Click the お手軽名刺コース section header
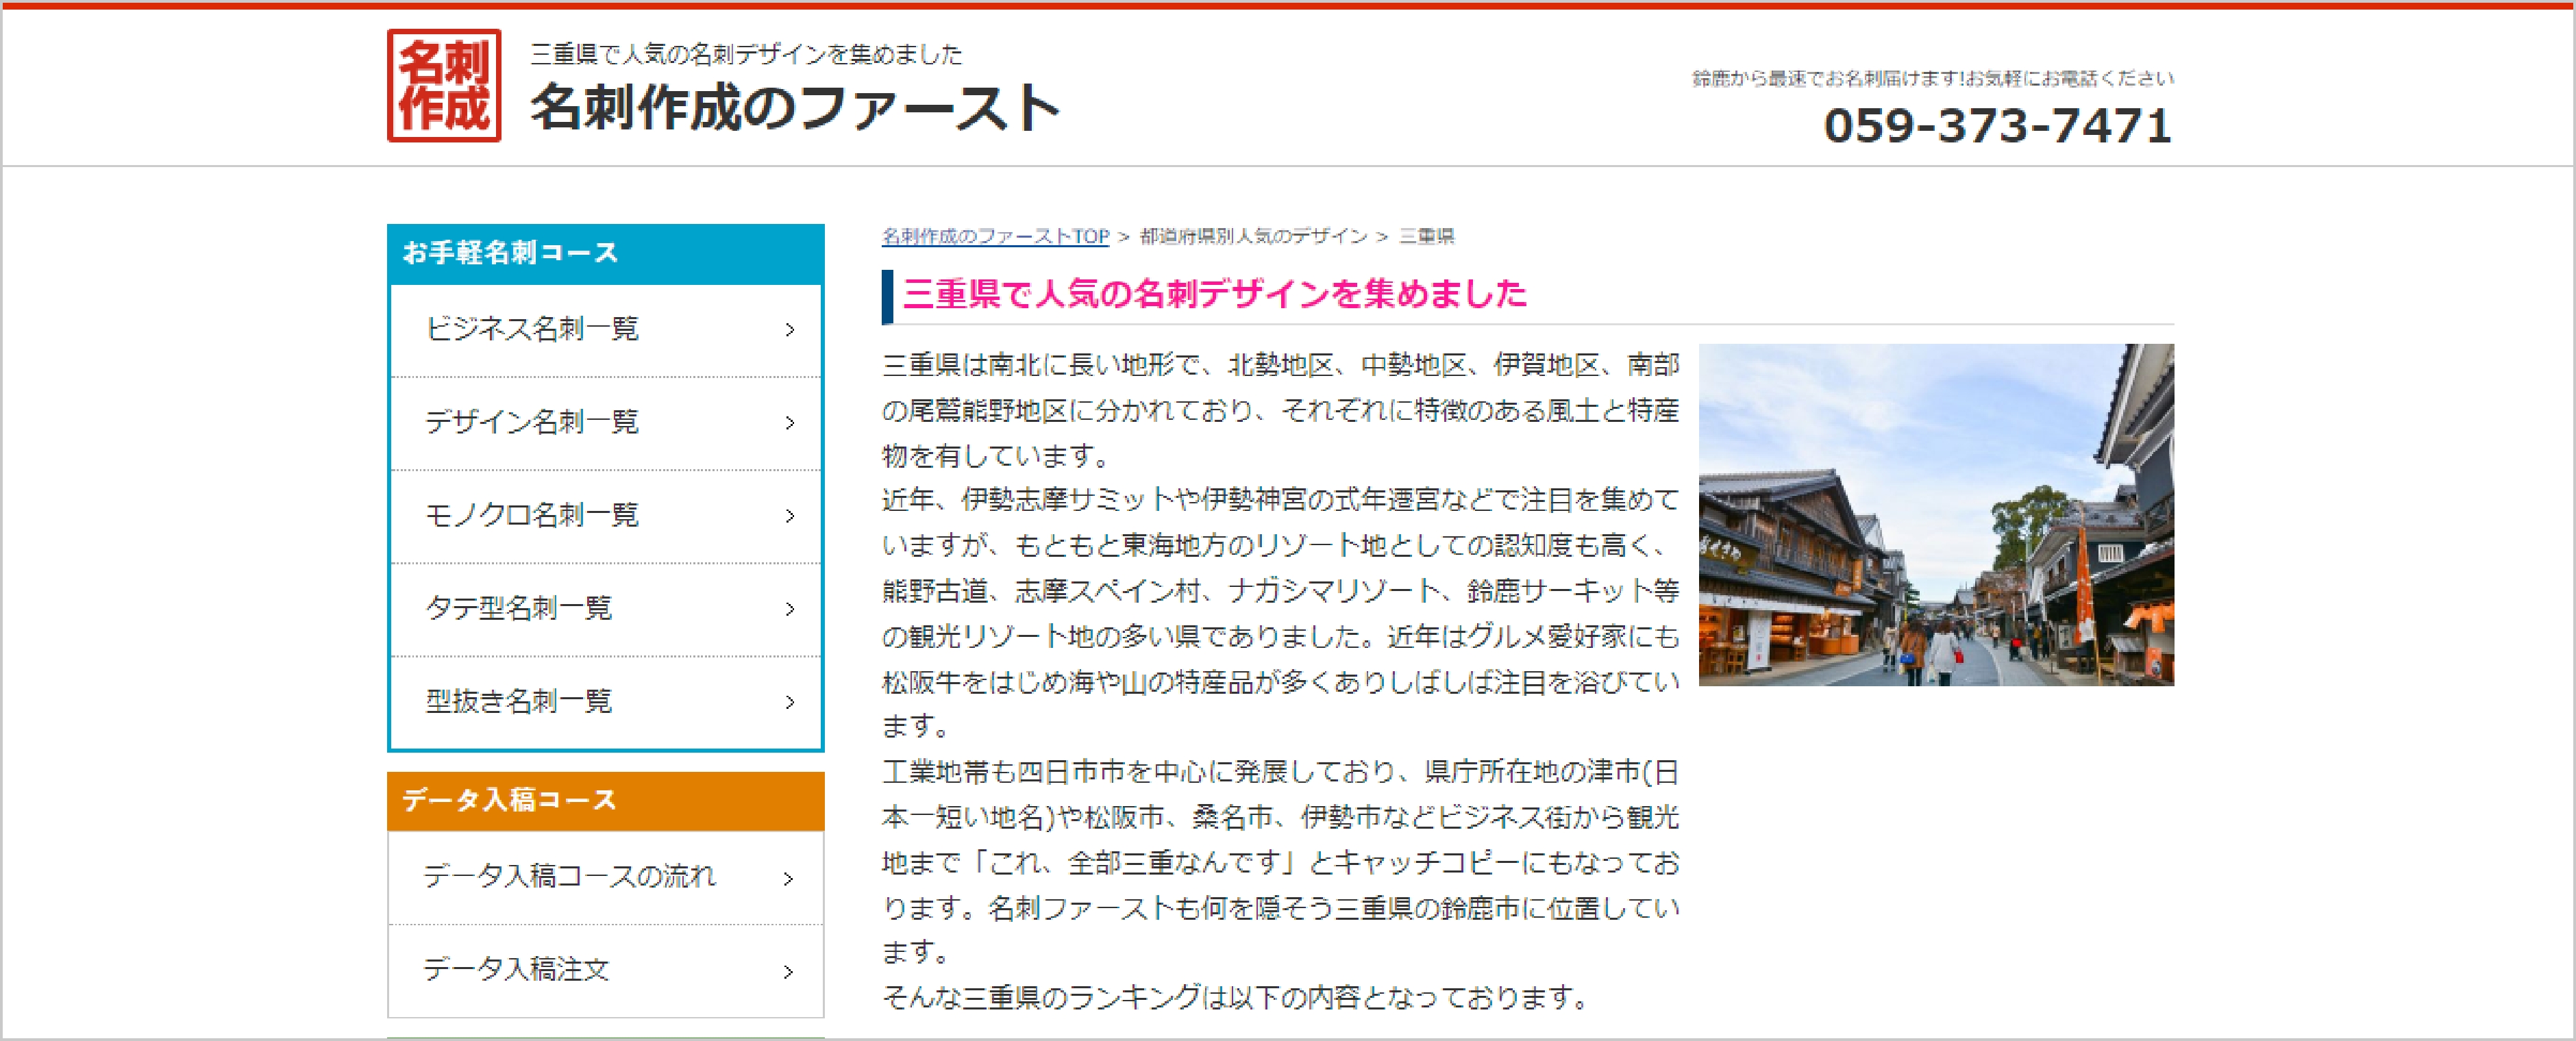This screenshot has height=1041, width=2576. click(606, 254)
